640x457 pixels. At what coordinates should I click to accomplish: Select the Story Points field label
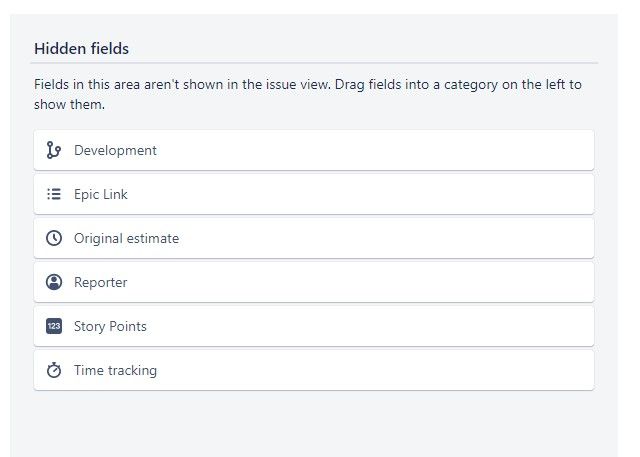tap(110, 326)
